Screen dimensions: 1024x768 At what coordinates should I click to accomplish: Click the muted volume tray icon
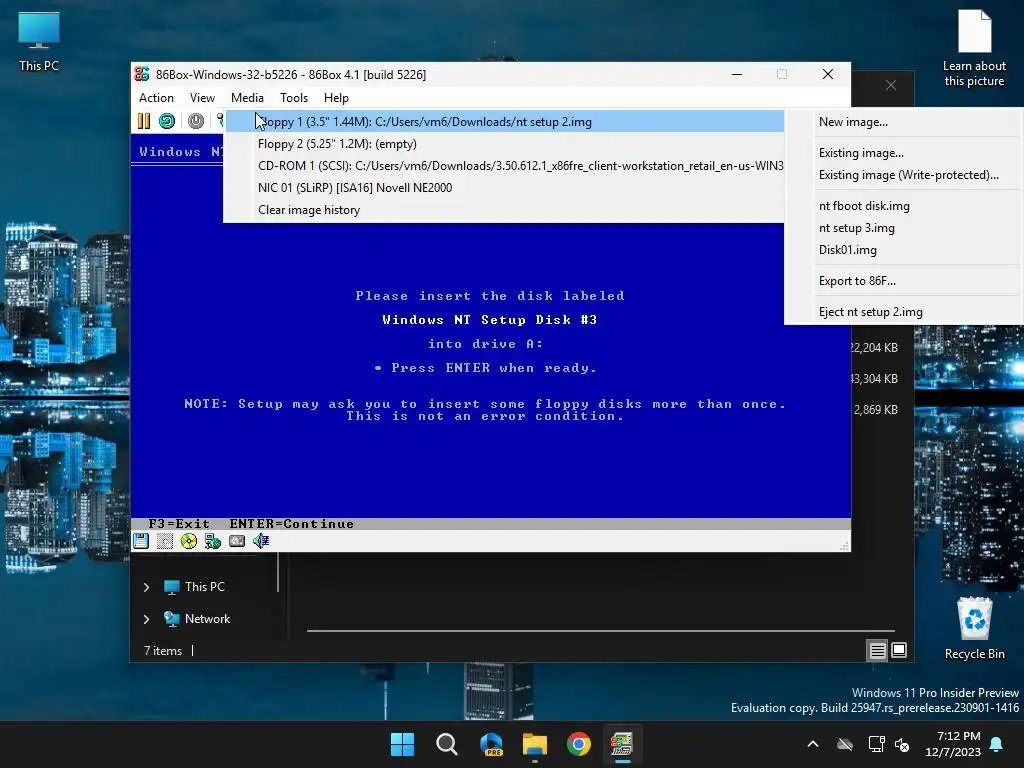point(902,744)
